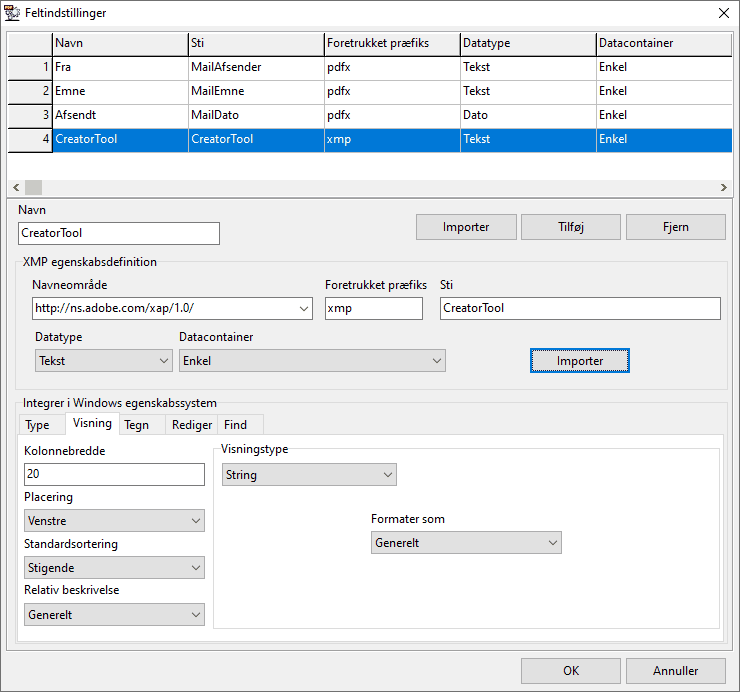The image size is (740, 692).
Task: Select row header number 1
Action: point(30,68)
